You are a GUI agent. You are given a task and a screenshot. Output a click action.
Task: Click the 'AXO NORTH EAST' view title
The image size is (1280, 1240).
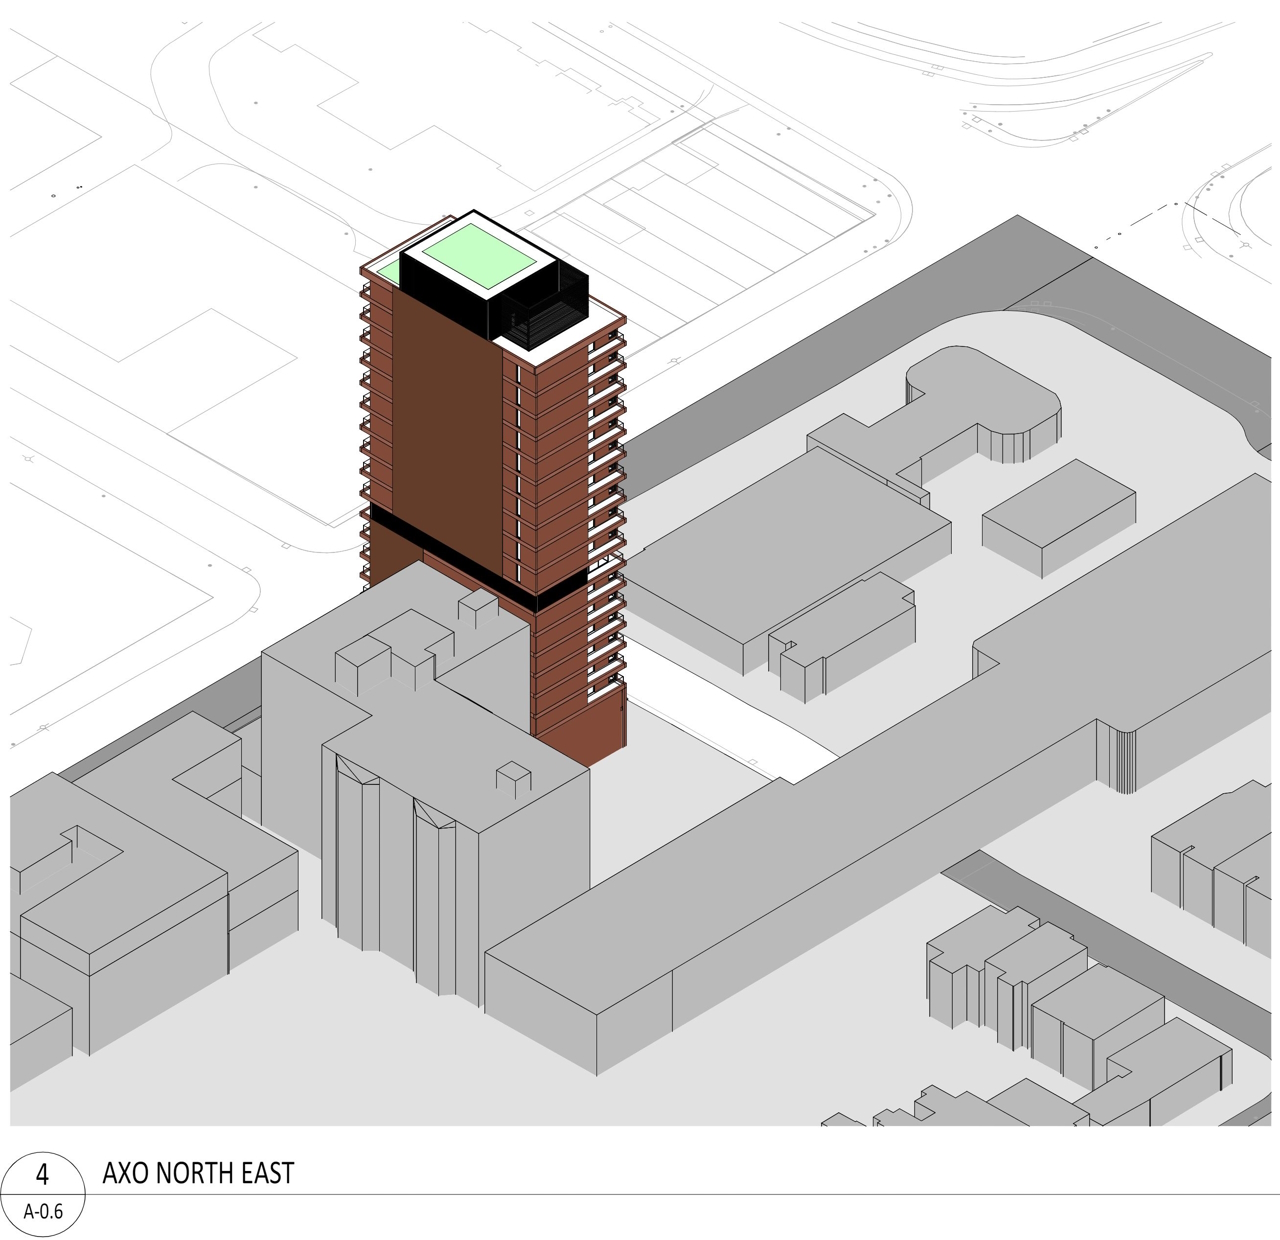pyautogui.click(x=198, y=1173)
